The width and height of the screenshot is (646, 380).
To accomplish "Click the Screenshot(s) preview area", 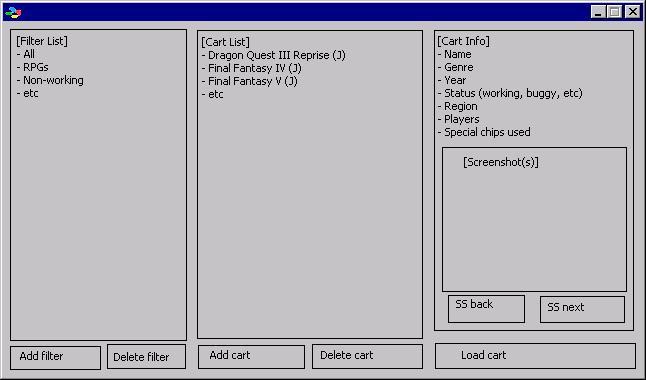I will pos(534,219).
